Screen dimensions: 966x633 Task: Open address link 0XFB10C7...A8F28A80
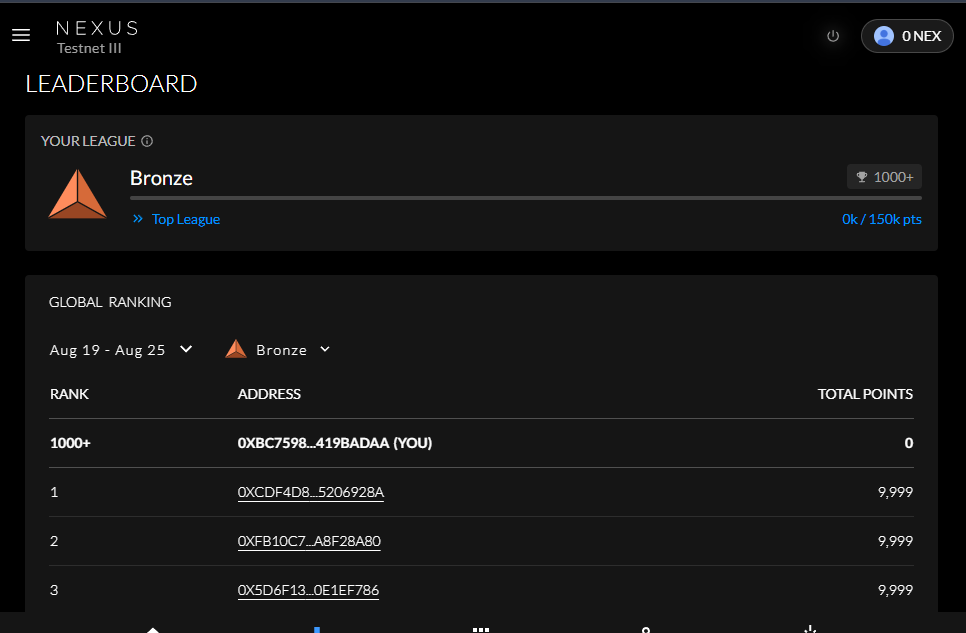309,541
